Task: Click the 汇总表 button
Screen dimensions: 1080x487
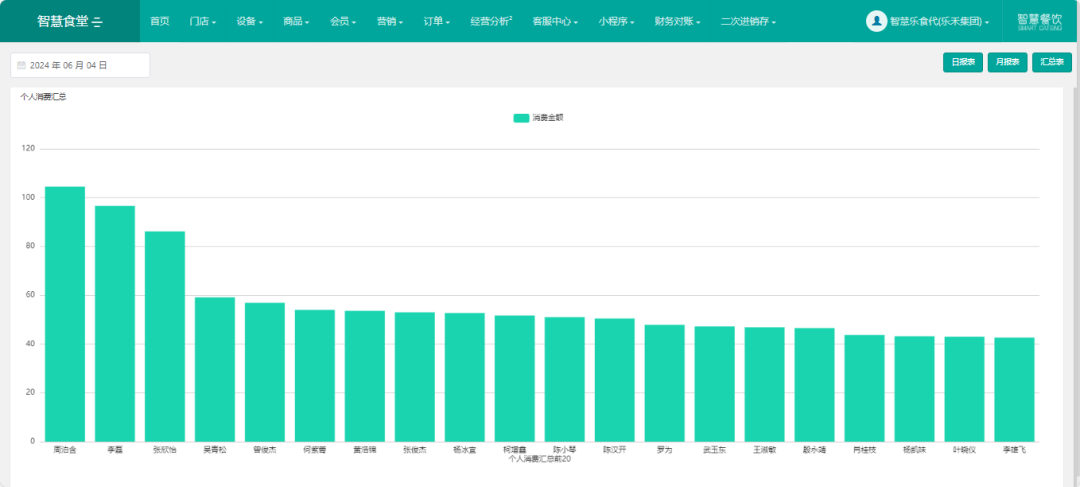Action: (1052, 62)
